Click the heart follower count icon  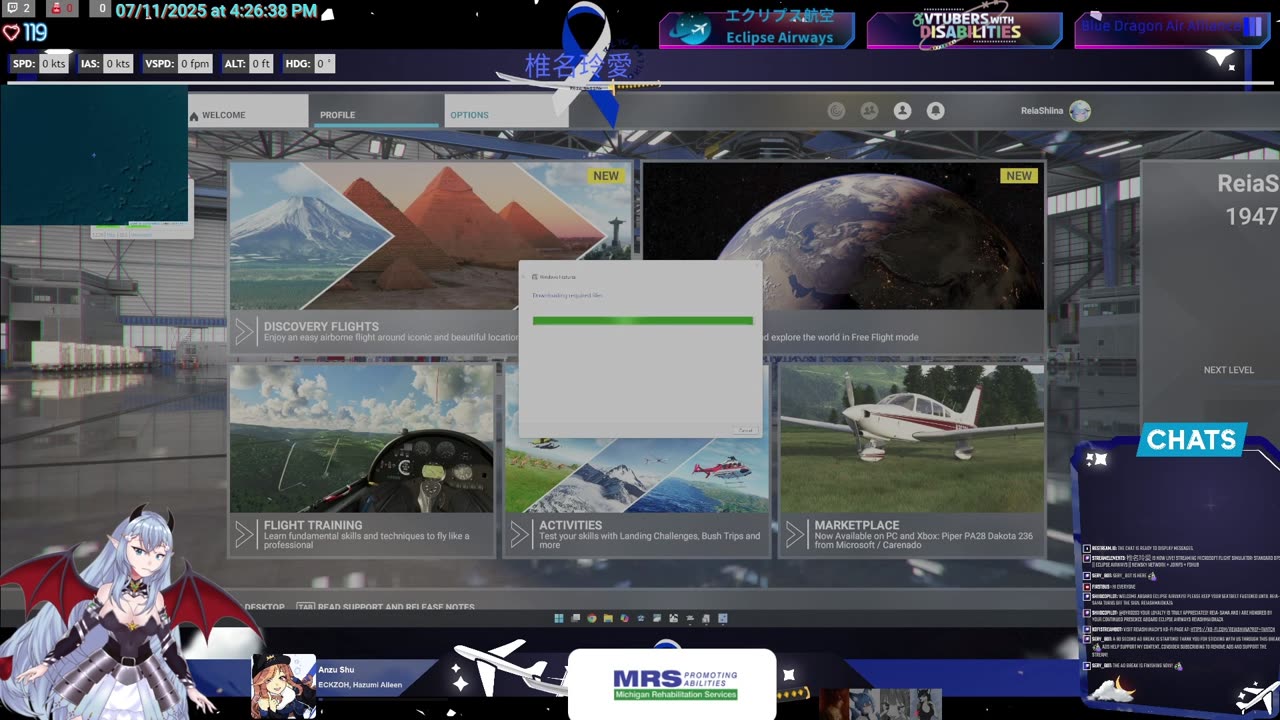(x=11, y=33)
